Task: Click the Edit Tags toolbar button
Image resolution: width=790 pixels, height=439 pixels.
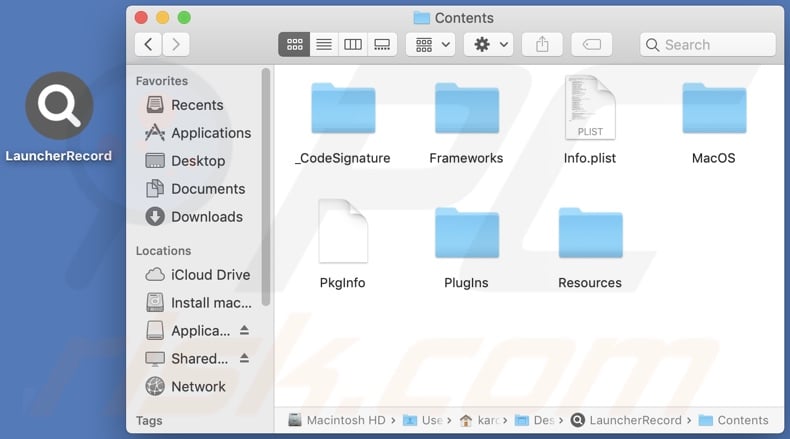Action: tap(591, 44)
